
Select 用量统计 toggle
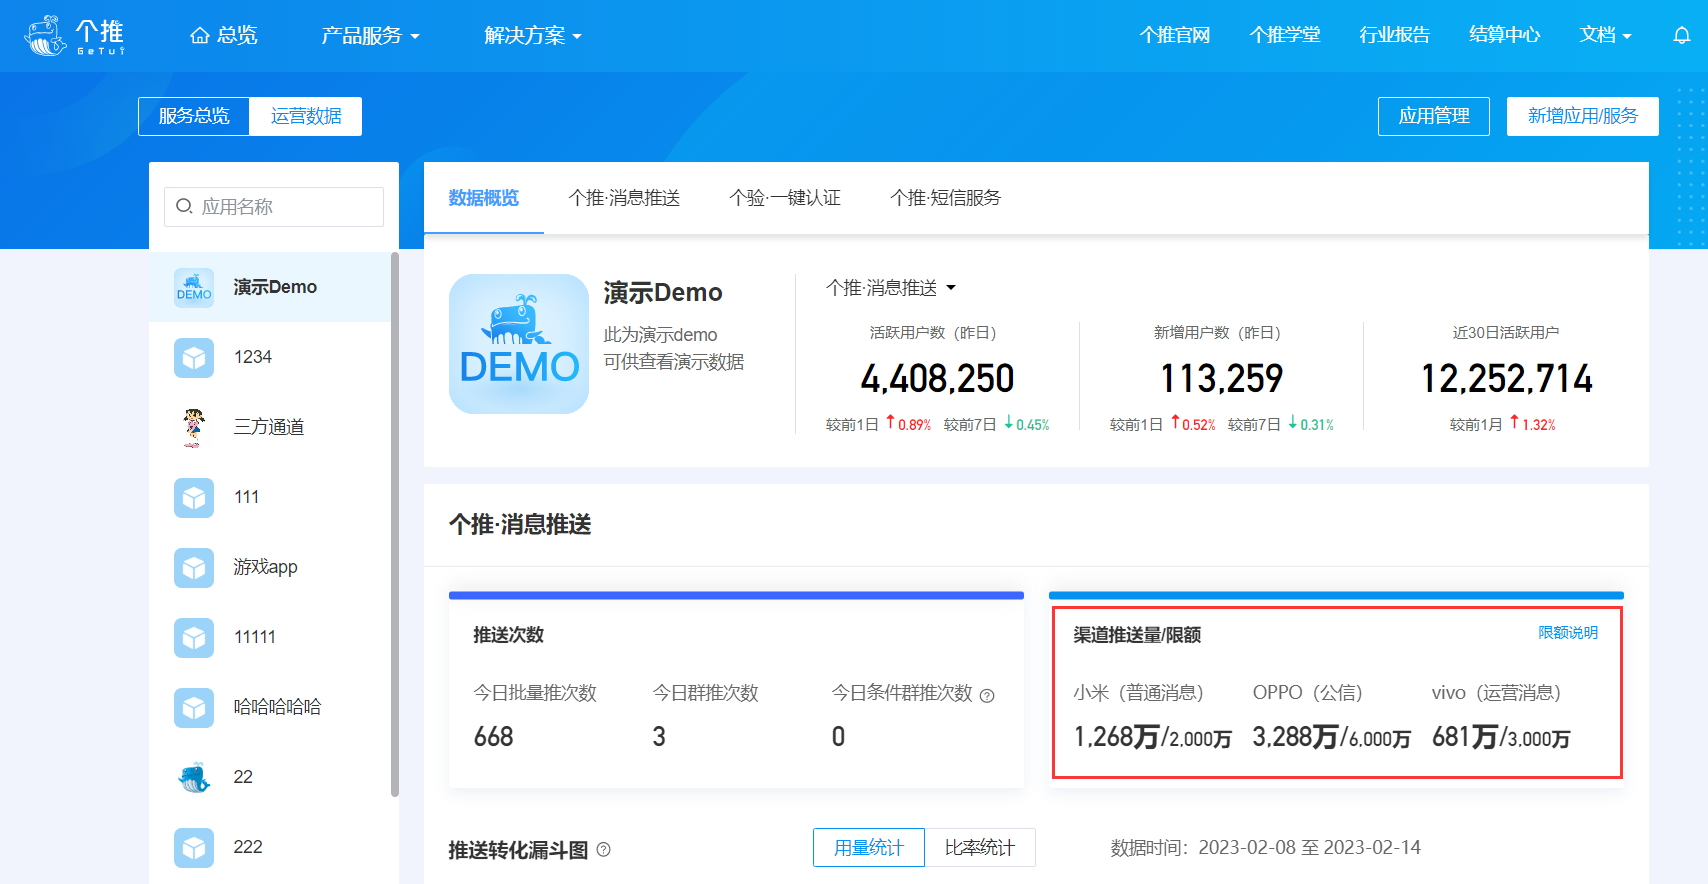[869, 848]
